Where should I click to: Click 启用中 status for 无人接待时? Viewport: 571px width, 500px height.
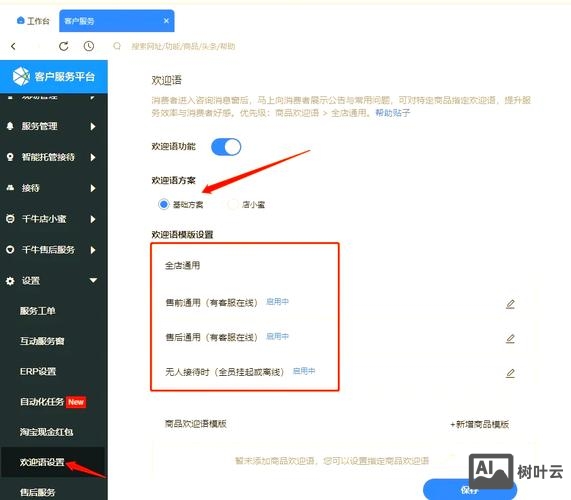coord(304,371)
